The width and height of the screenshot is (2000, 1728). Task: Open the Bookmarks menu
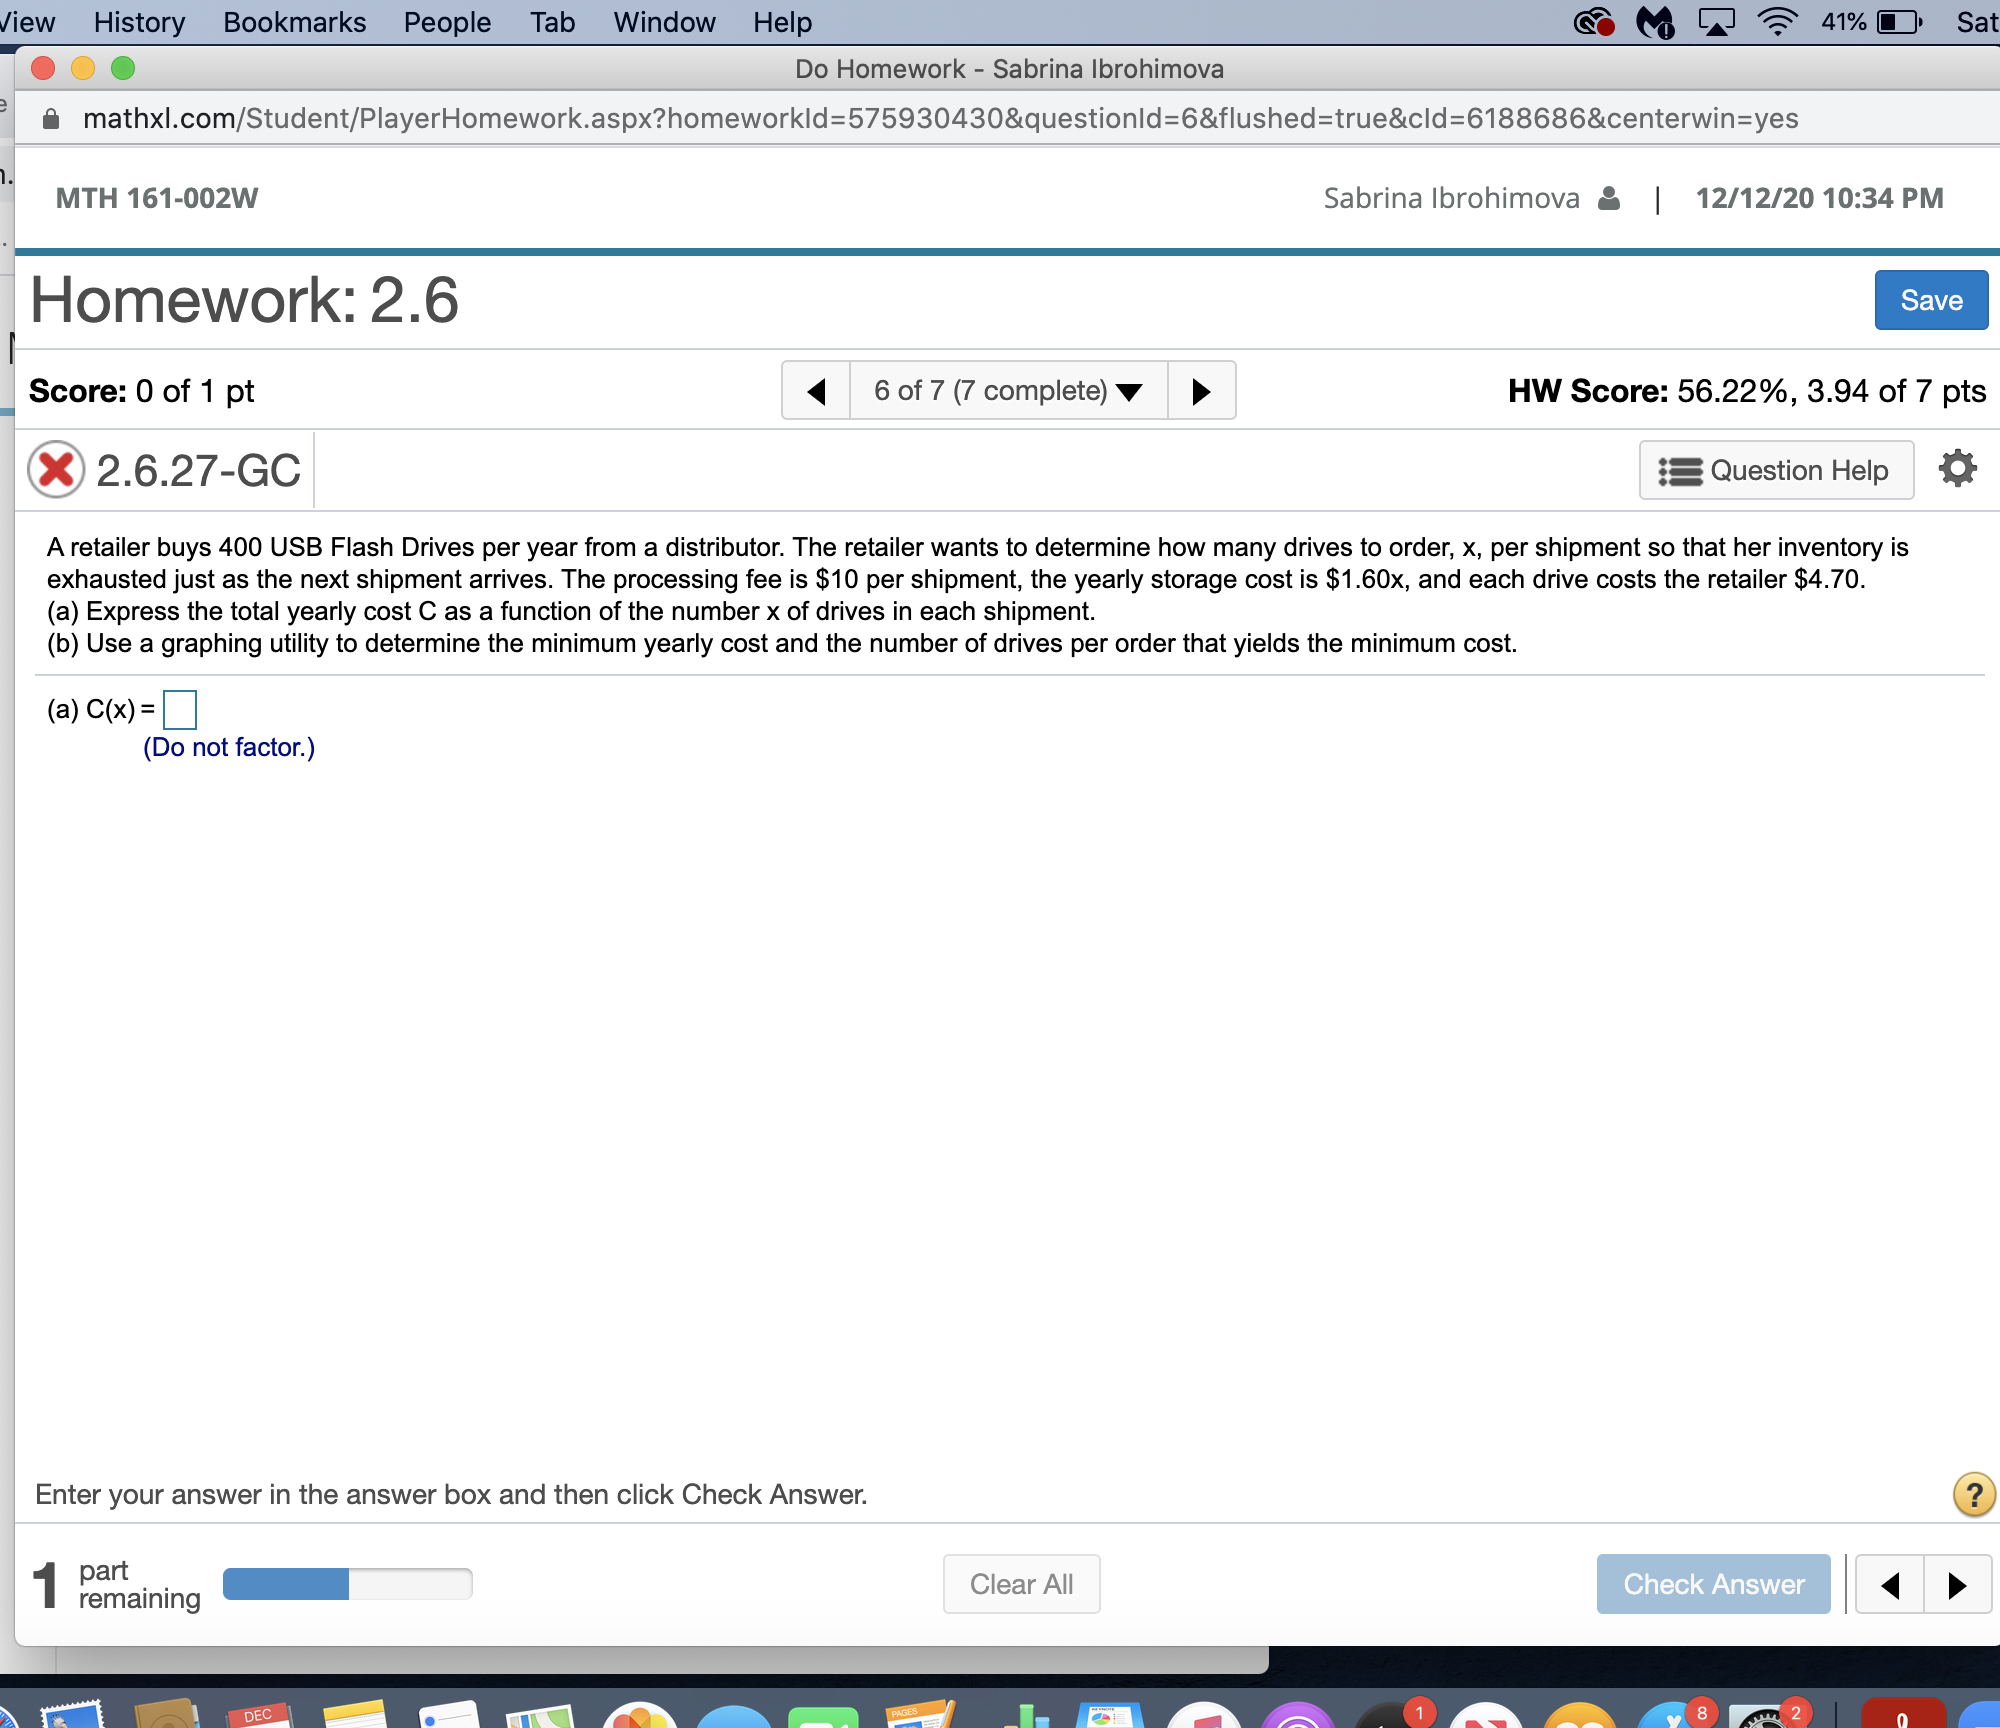[294, 22]
